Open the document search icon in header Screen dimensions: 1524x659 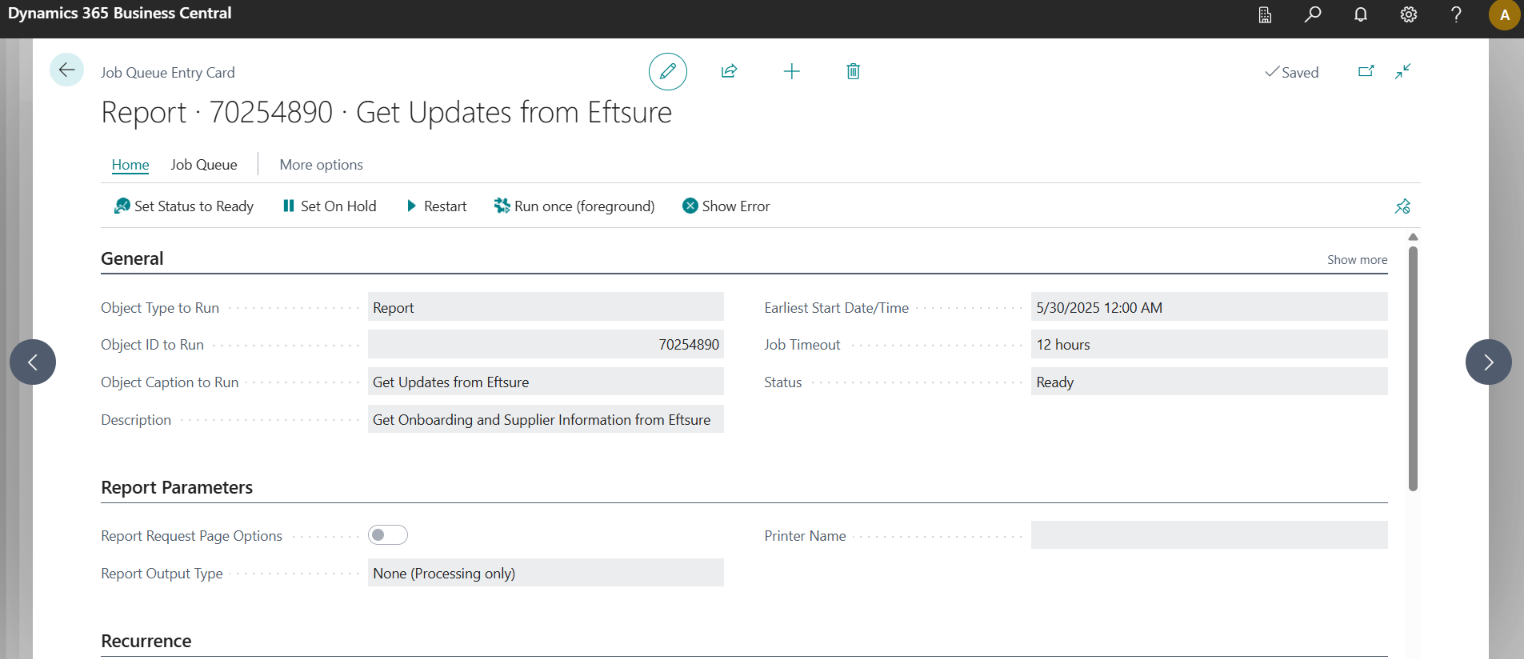(x=1265, y=14)
